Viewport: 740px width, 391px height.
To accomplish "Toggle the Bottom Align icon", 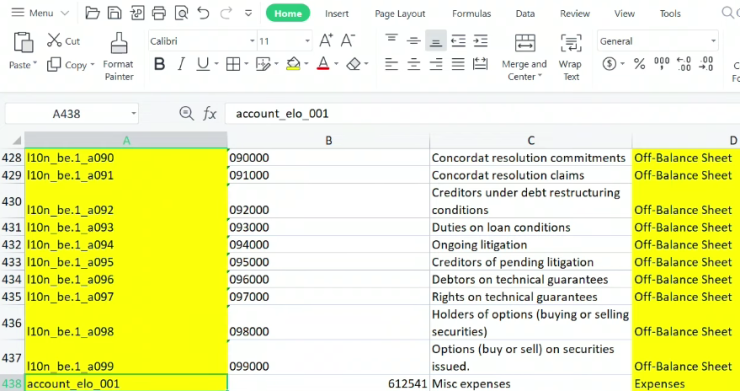I will pyautogui.click(x=436, y=41).
